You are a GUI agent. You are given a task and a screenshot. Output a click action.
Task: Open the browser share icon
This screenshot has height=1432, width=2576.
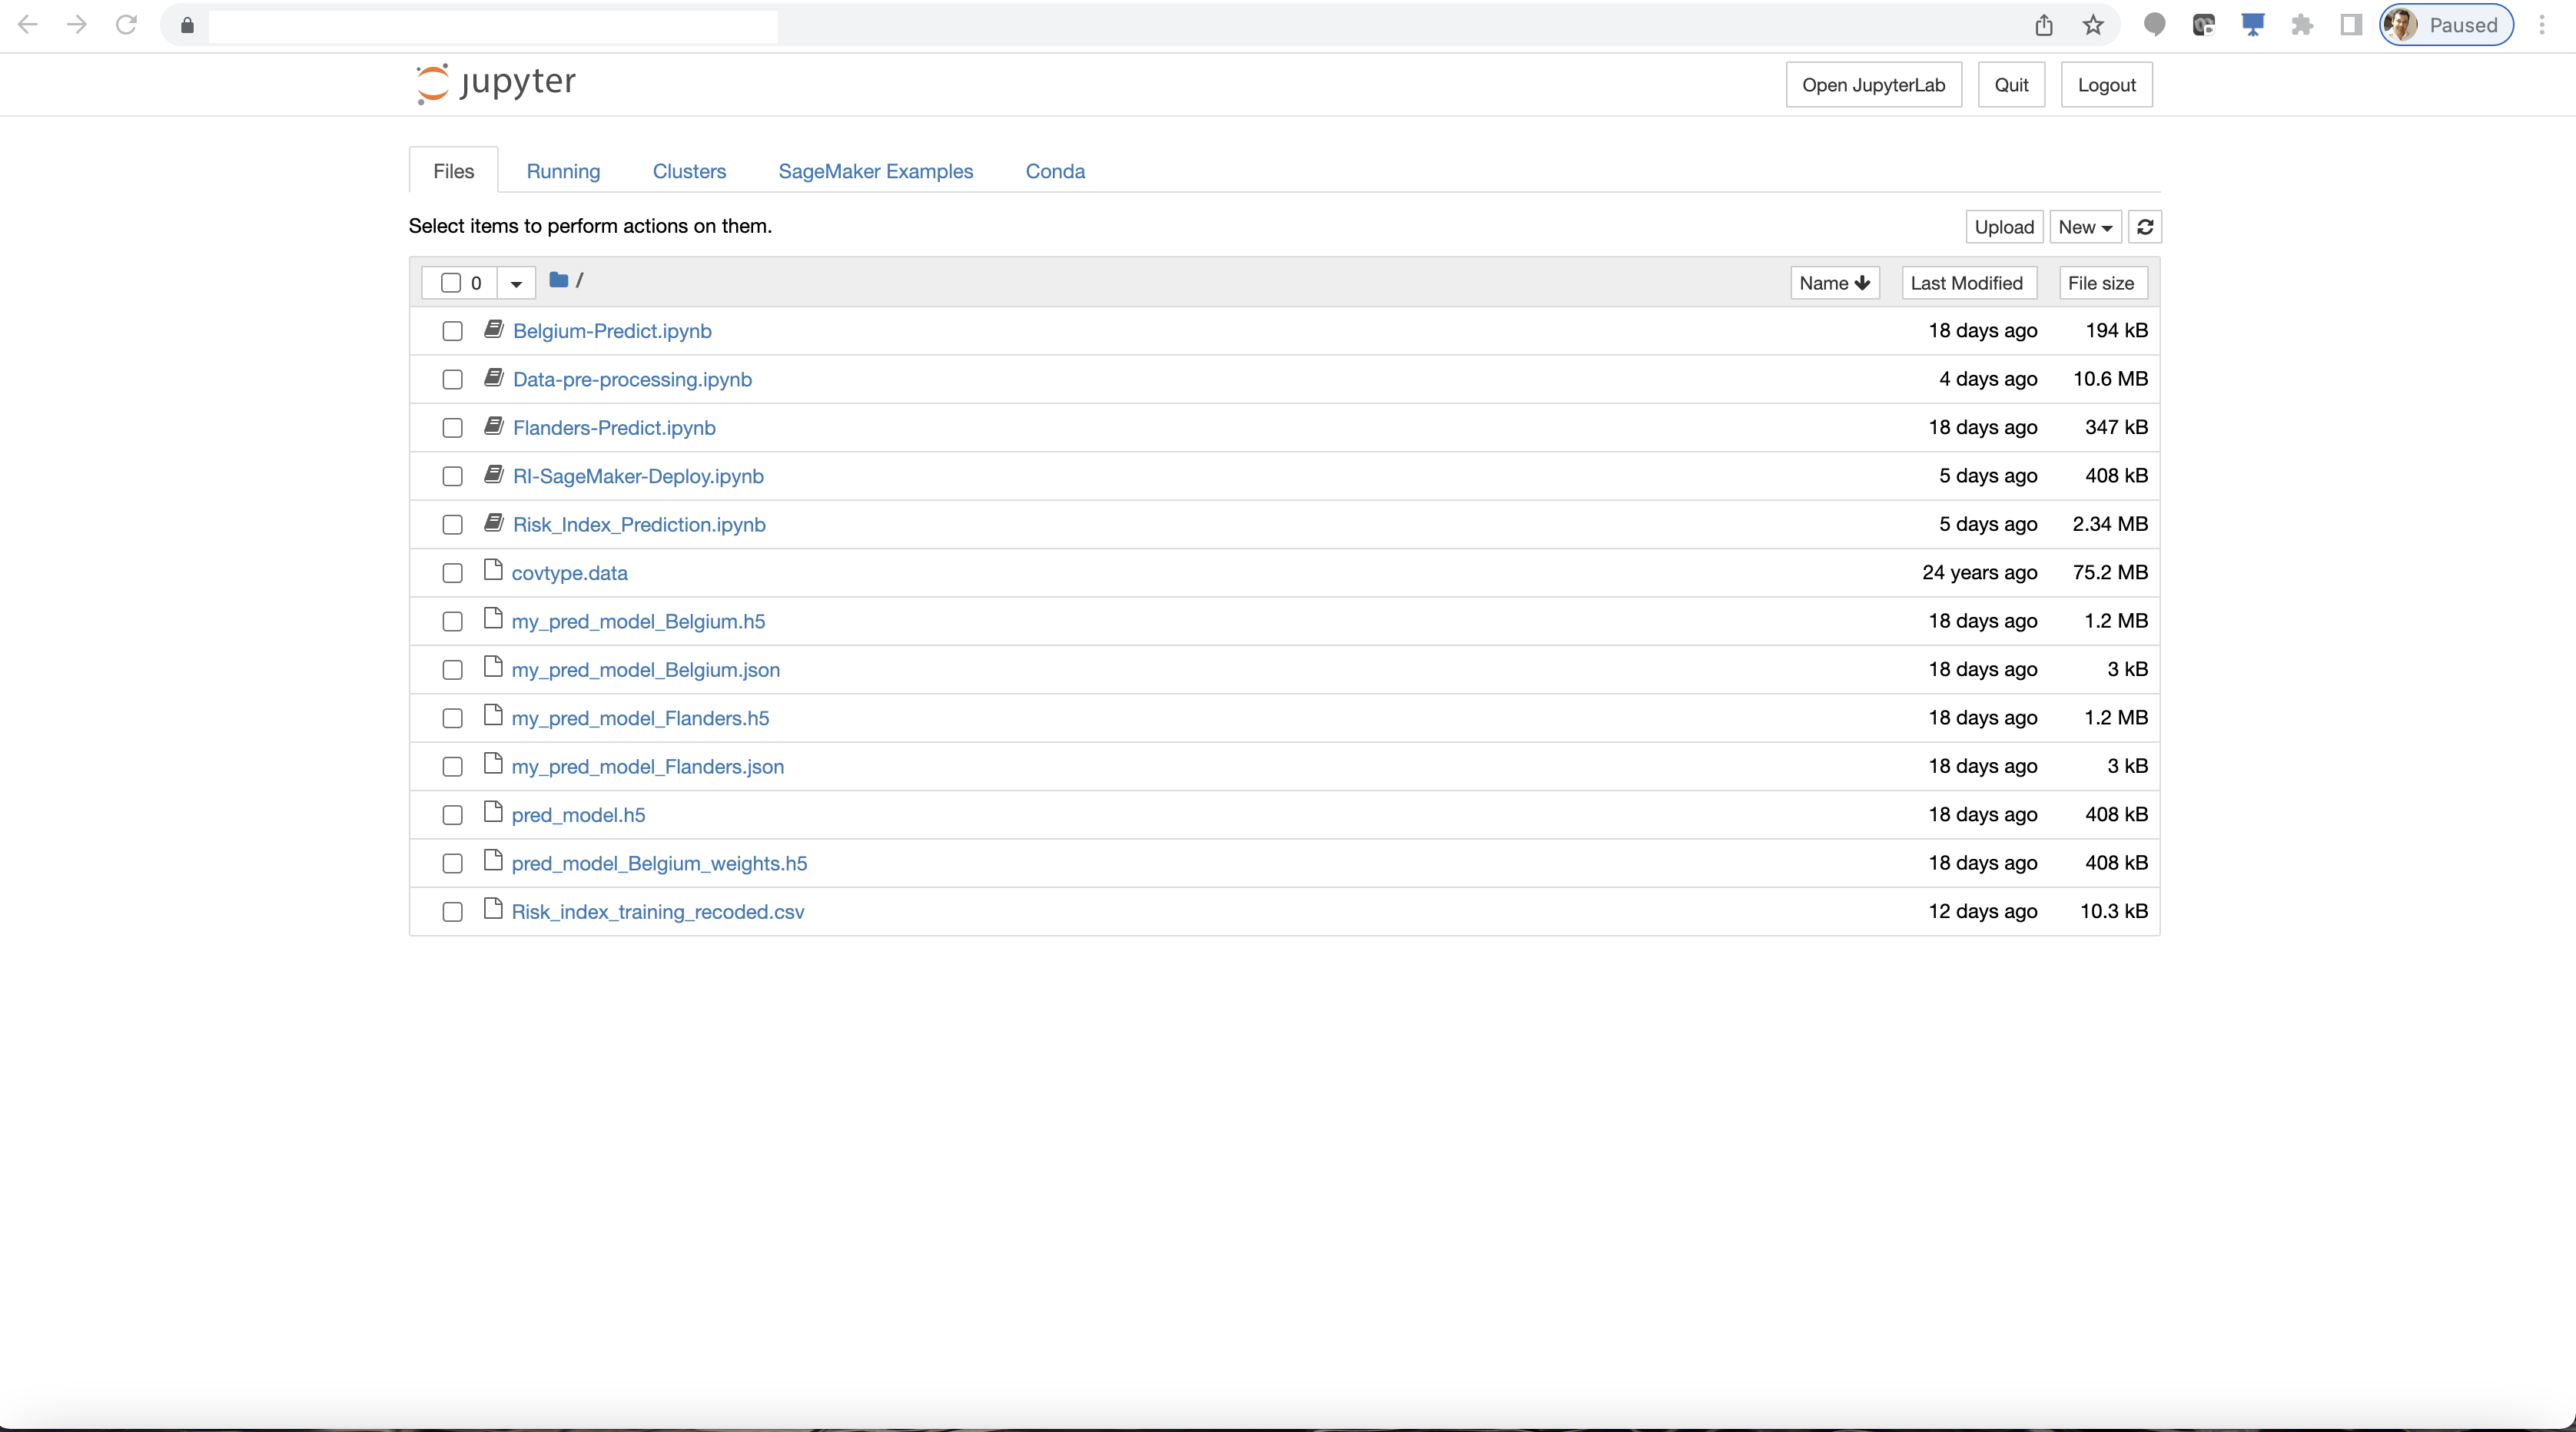(2044, 25)
